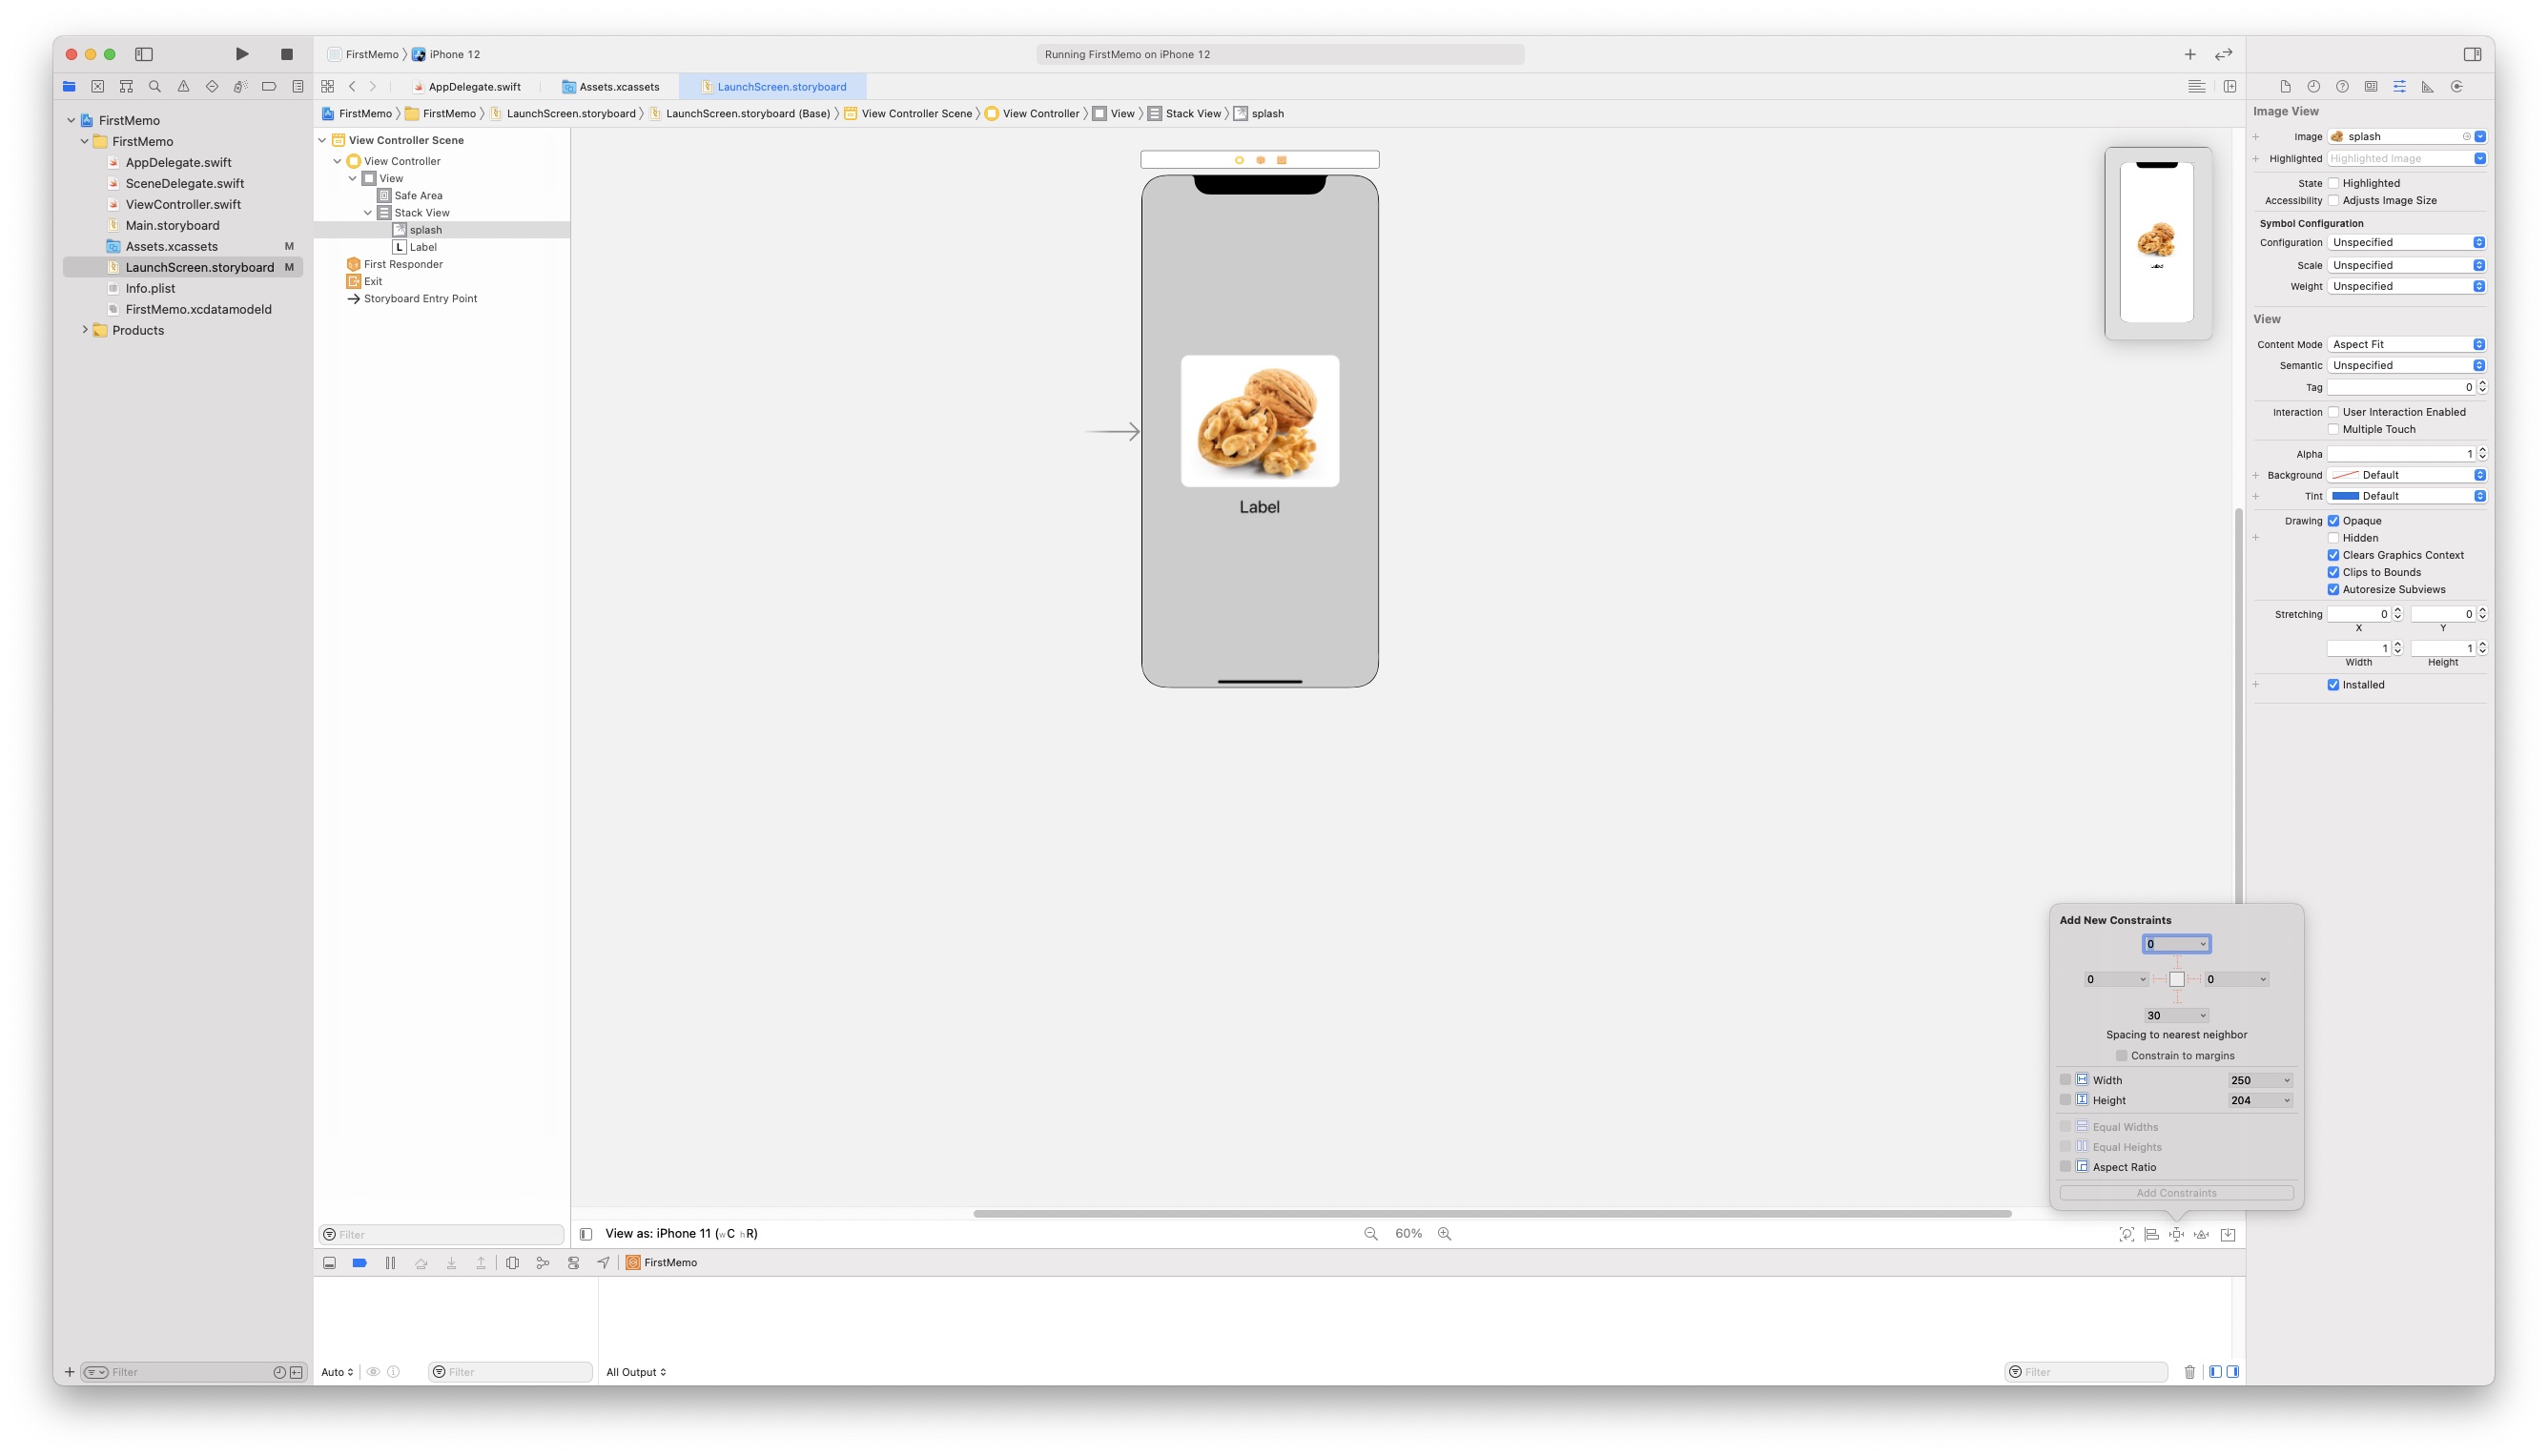Collapse the Stack View outline item
Image resolution: width=2548 pixels, height=1456 pixels.
[368, 213]
